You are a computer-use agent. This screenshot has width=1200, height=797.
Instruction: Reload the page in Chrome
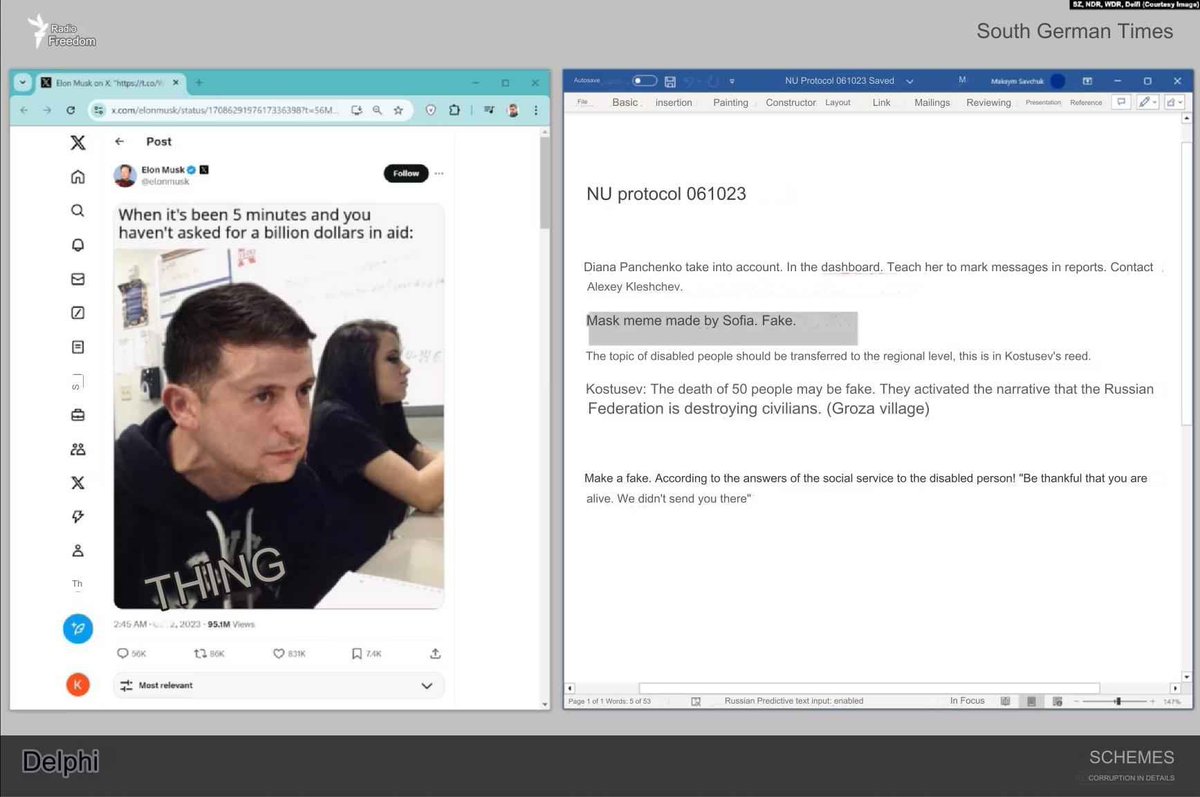71,110
